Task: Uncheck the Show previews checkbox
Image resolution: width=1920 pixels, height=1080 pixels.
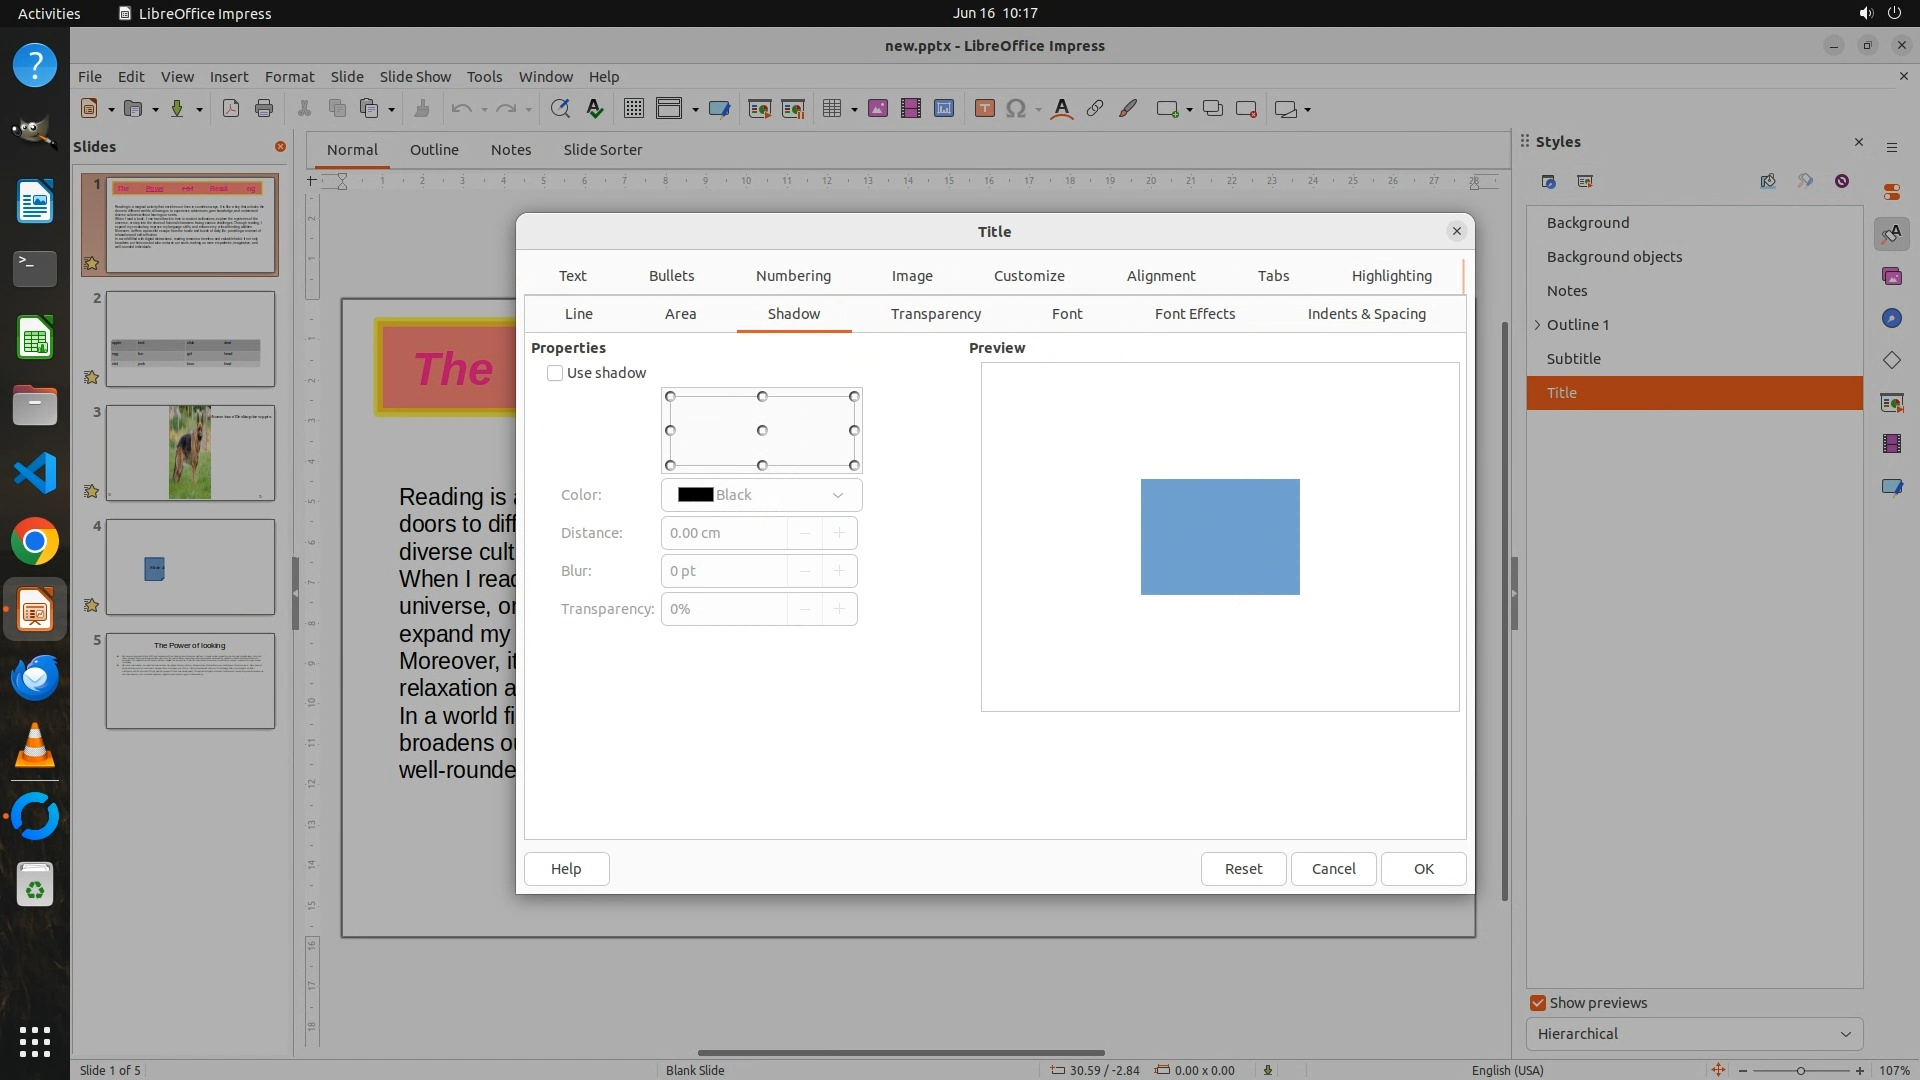Action: click(1538, 1003)
